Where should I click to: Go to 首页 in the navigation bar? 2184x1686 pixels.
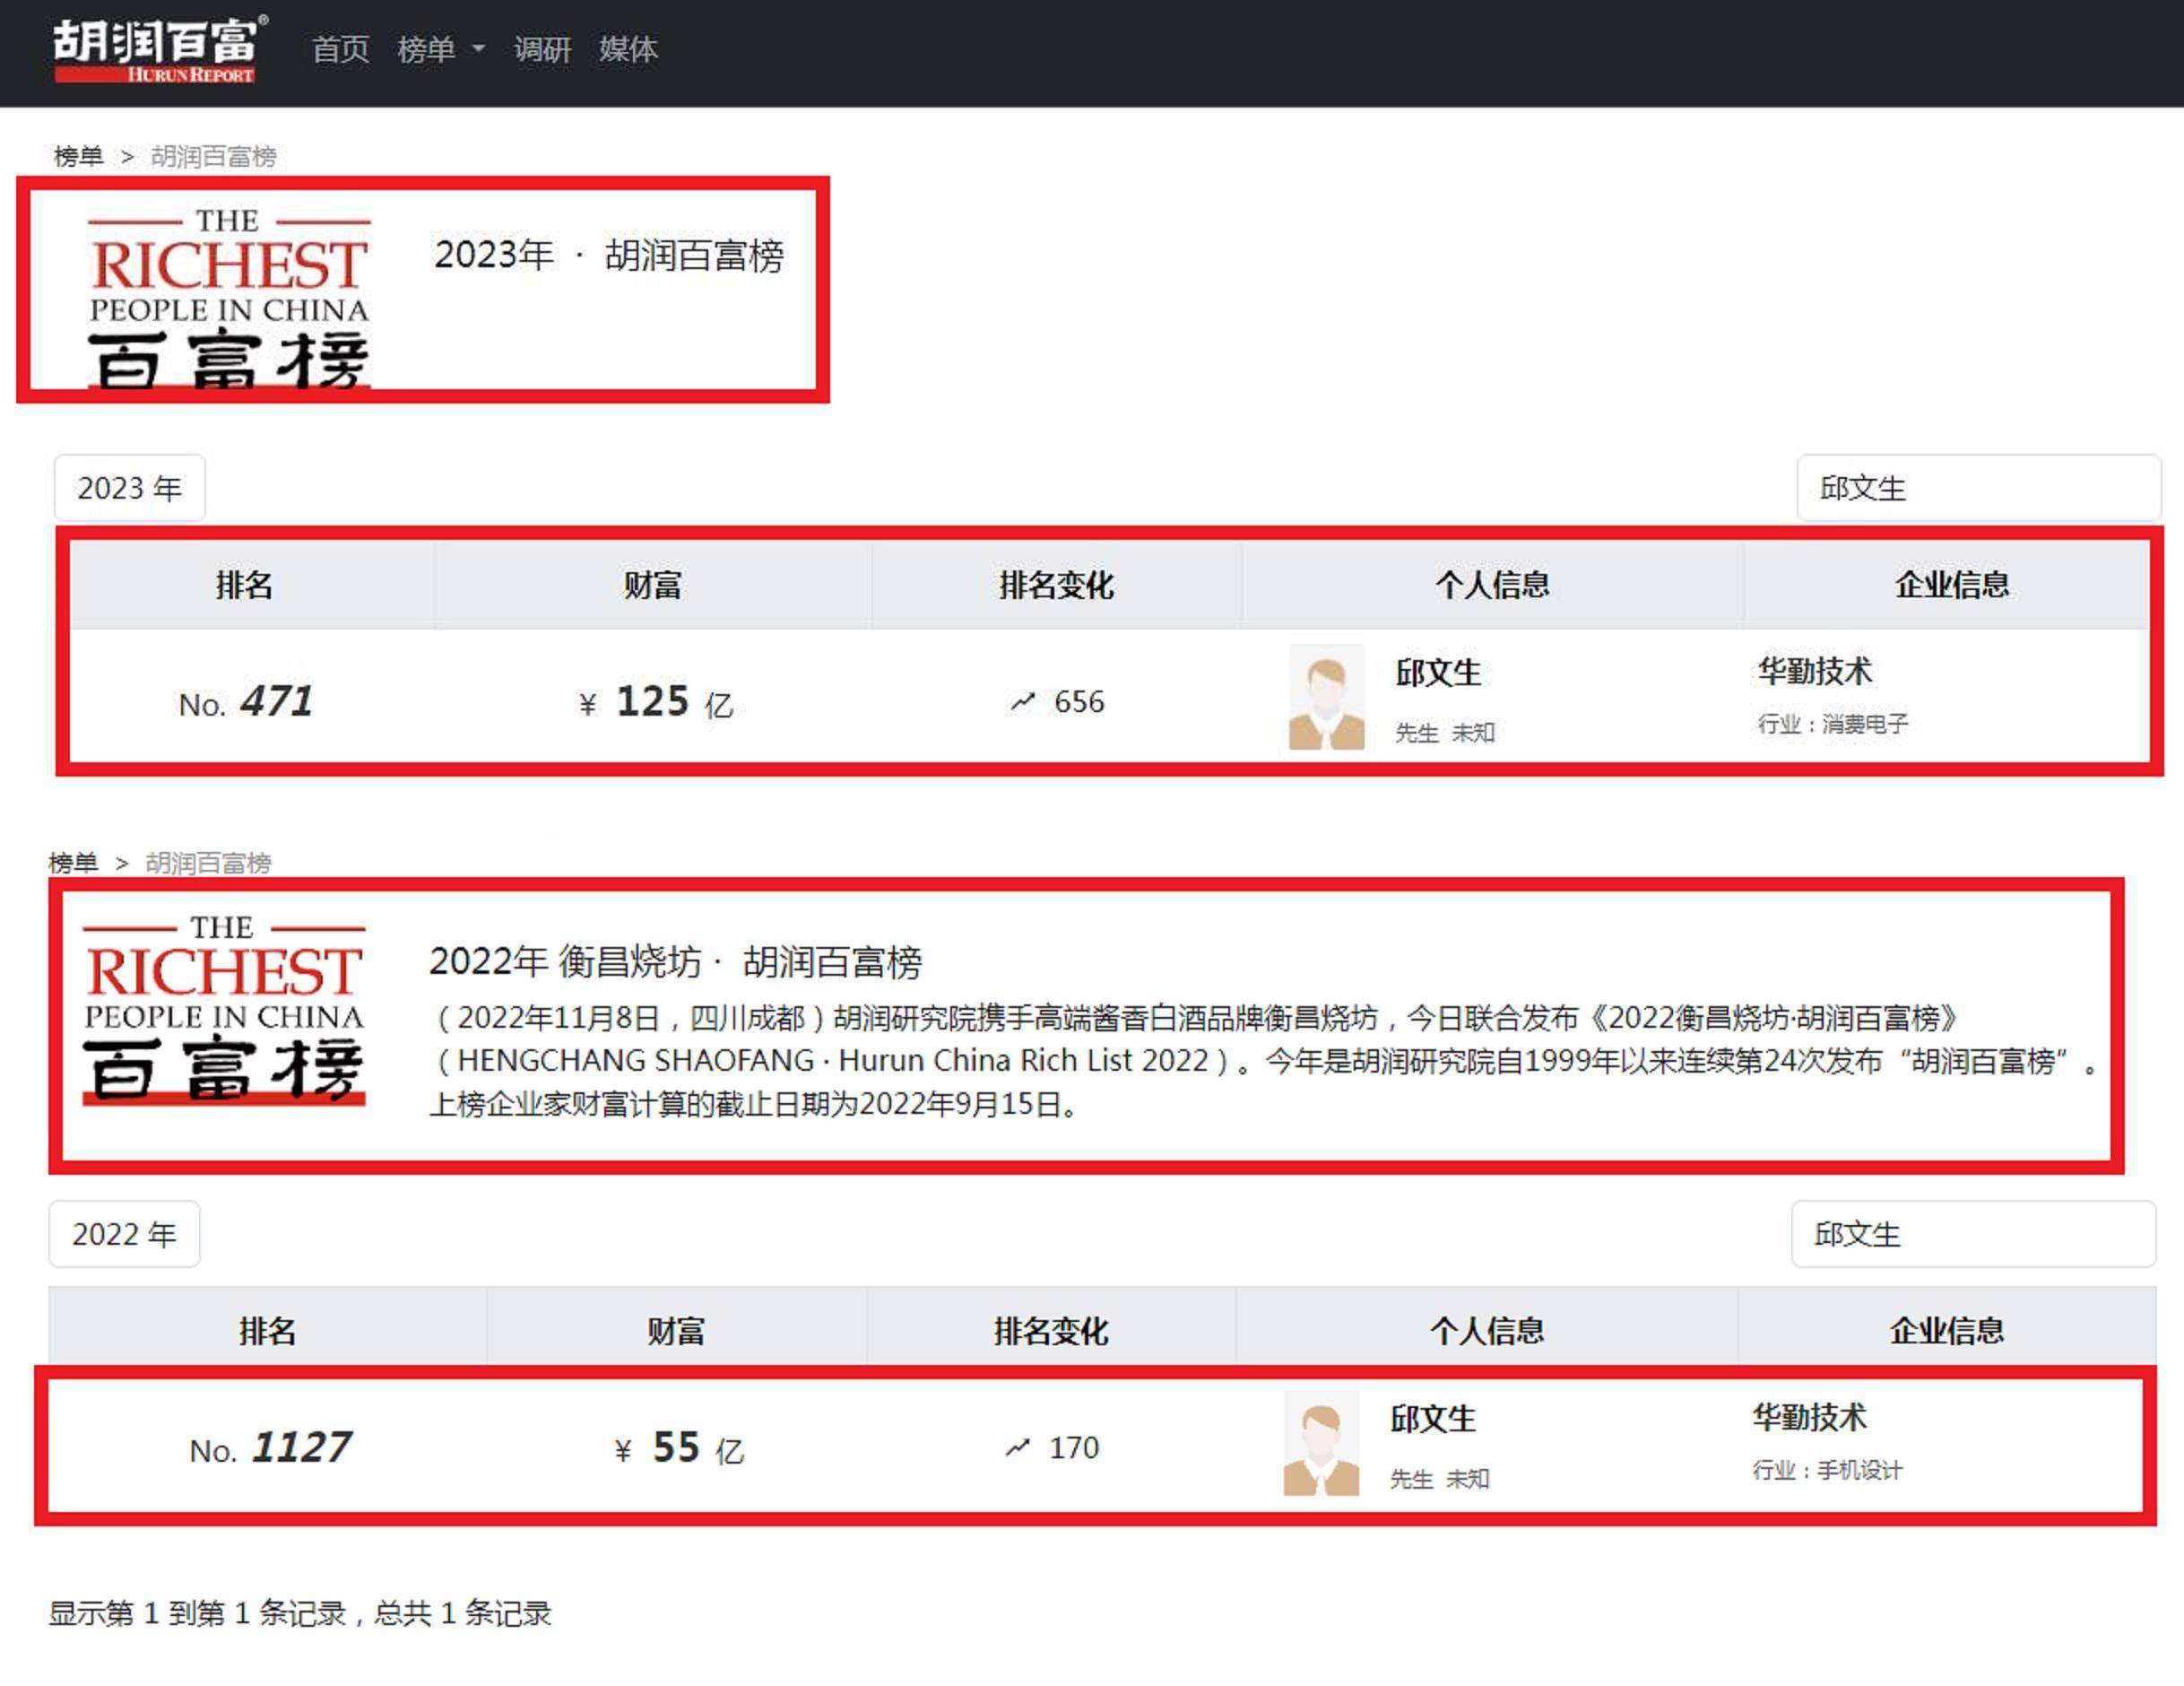(341, 49)
